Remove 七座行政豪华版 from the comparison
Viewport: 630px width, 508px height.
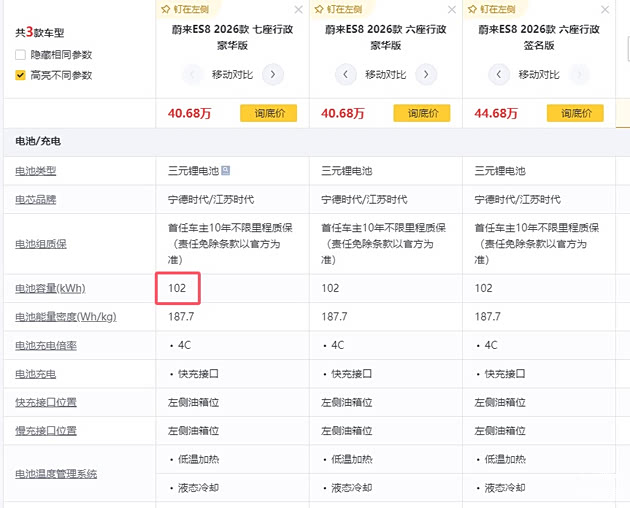(x=299, y=9)
